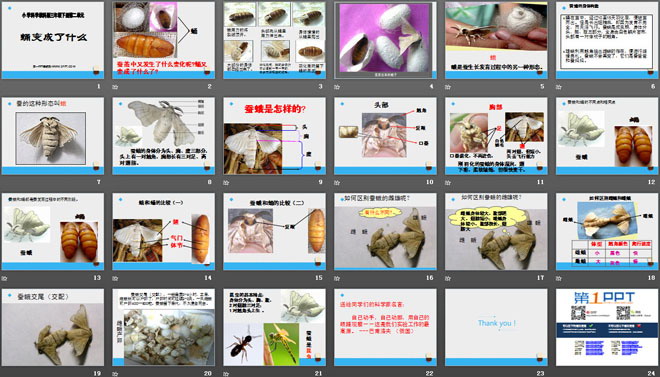Select slide 23 Thank you slide
Viewport: 660px width, 377px height.
(496, 327)
